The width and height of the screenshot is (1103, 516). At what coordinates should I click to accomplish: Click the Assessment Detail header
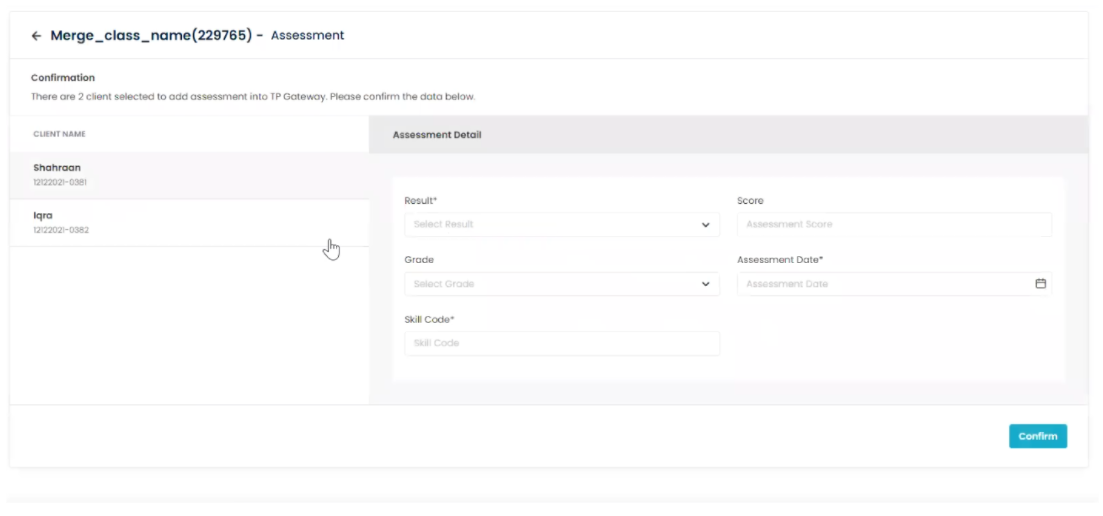tap(437, 134)
